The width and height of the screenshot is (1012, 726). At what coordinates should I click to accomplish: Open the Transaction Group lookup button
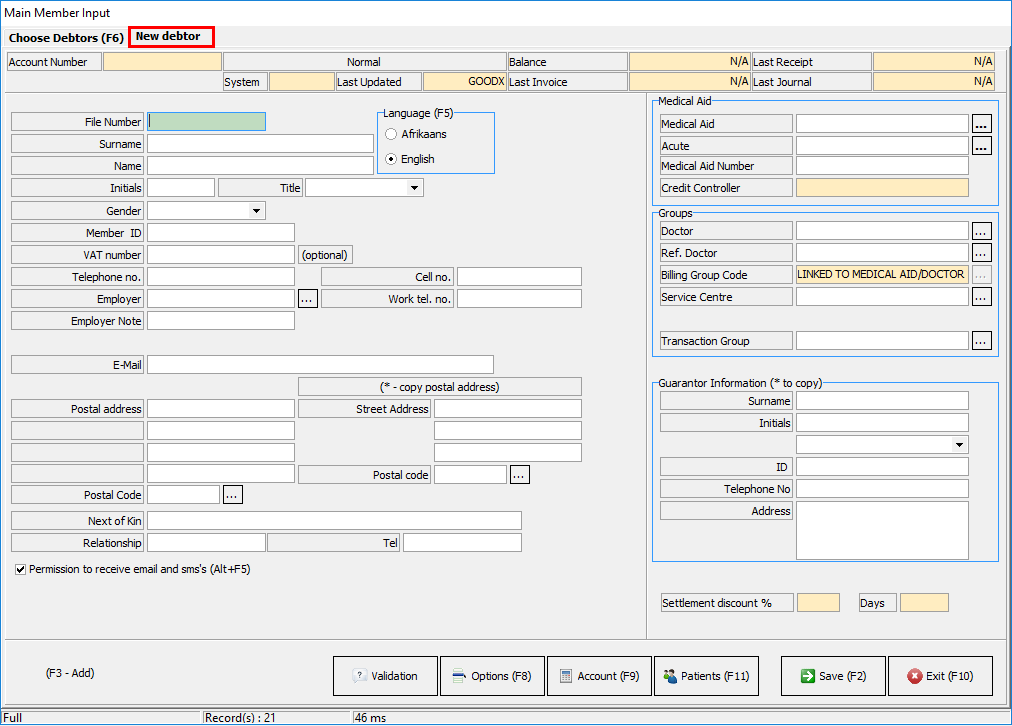click(981, 341)
